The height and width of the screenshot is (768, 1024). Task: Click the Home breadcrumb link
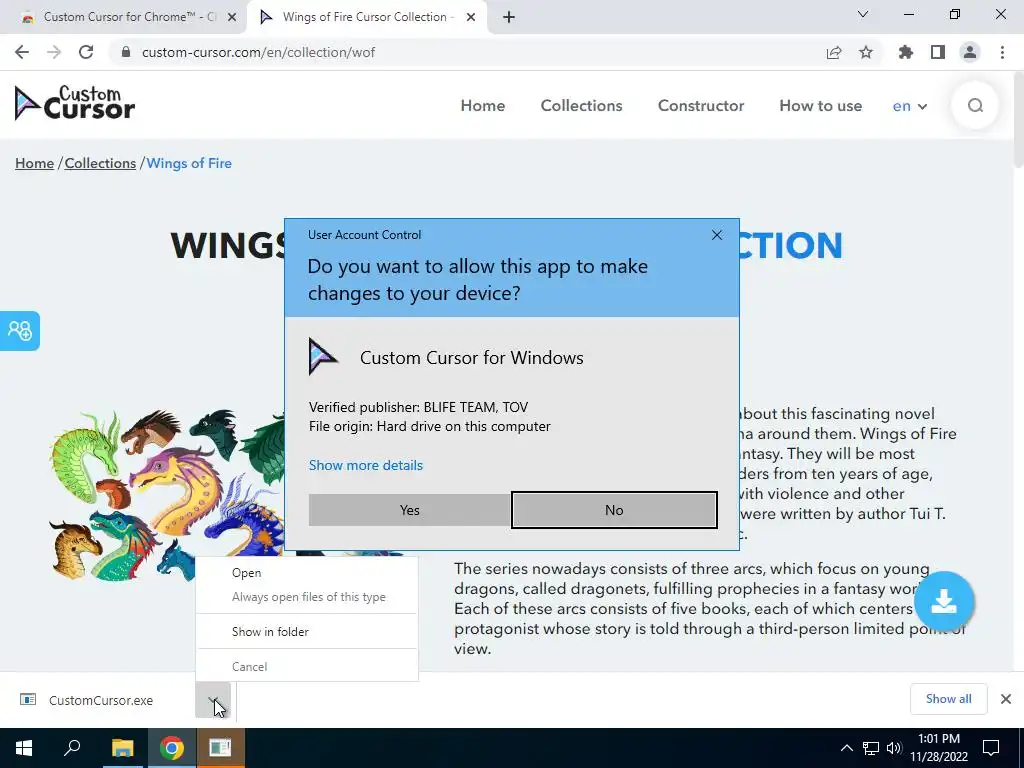35,163
